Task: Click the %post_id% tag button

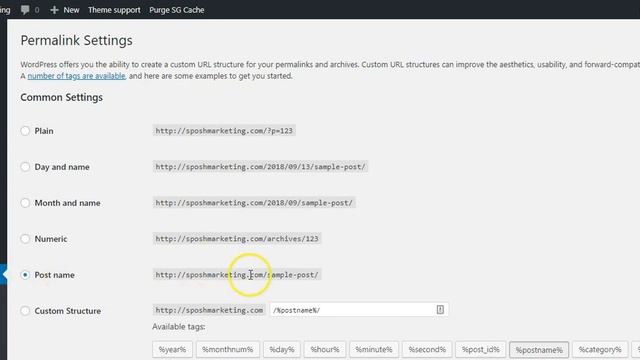Action: [x=480, y=349]
